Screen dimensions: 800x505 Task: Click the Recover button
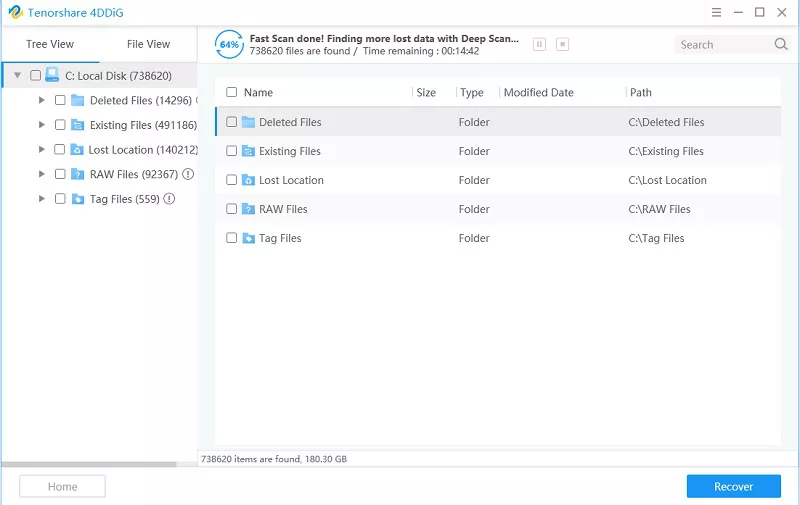733,487
